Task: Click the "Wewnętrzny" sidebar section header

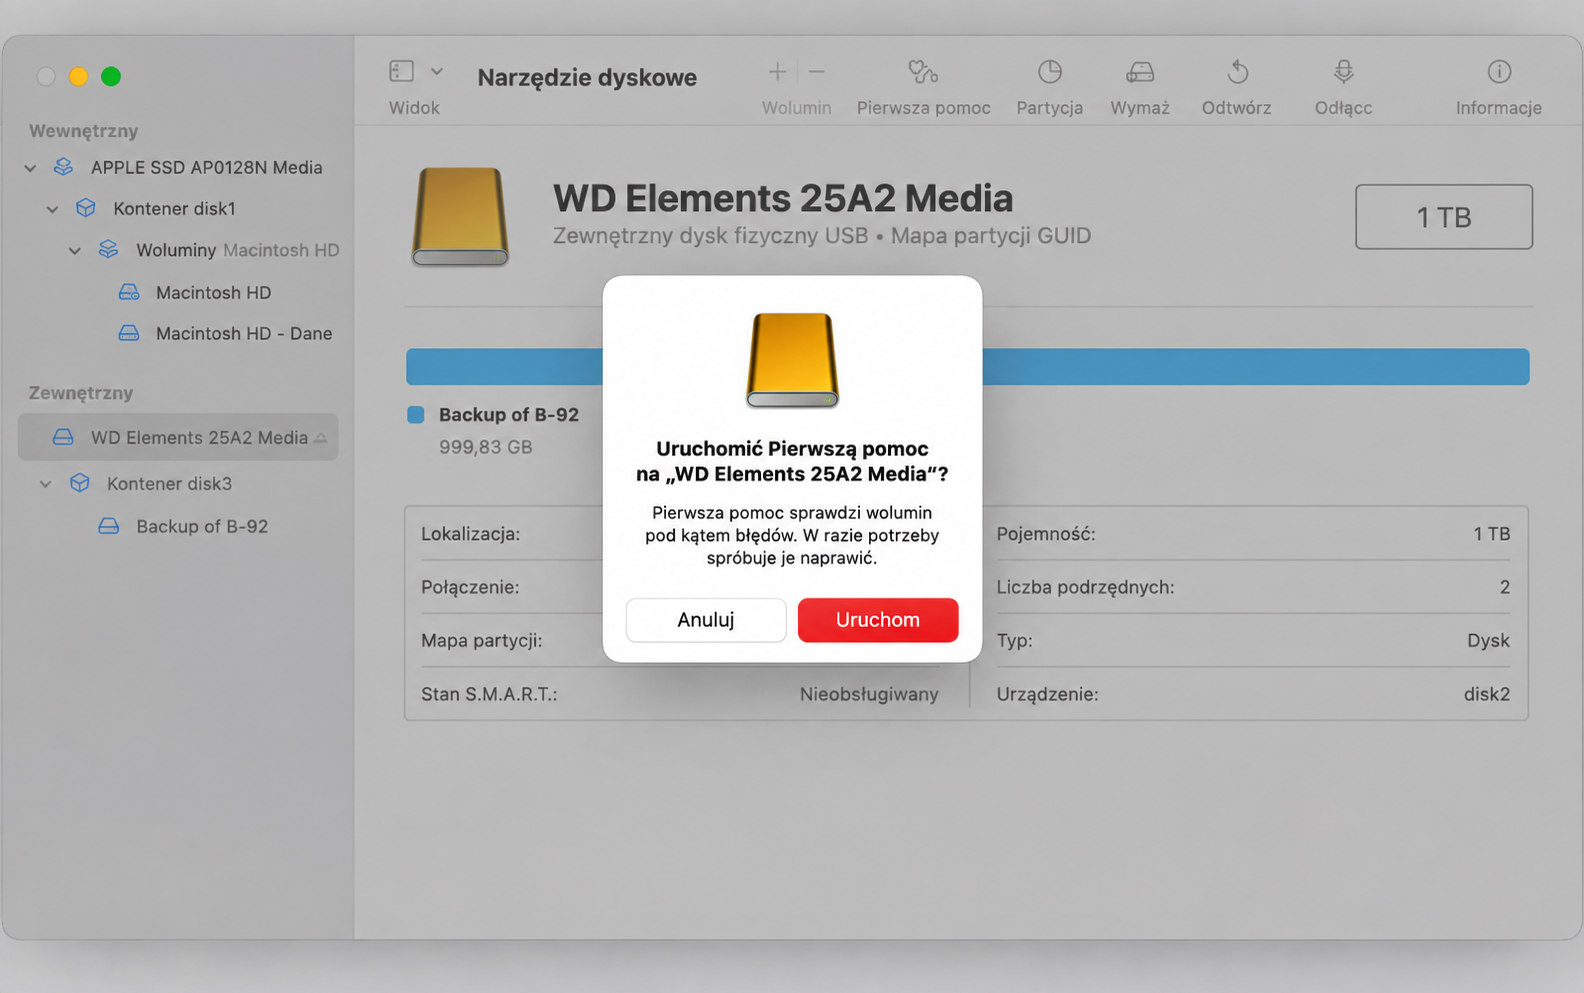Action: pos(84,131)
